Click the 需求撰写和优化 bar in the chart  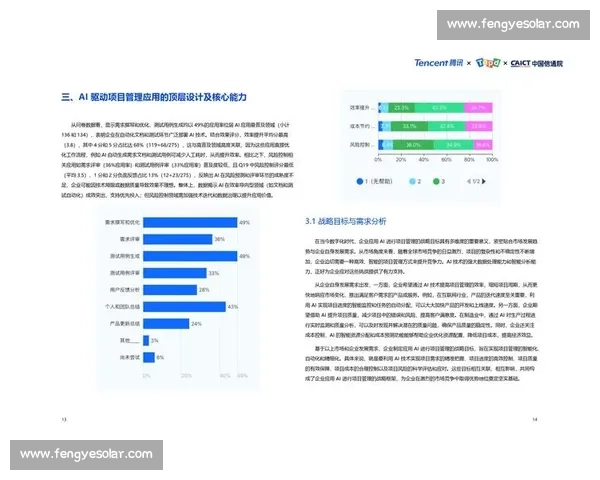[x=190, y=222]
